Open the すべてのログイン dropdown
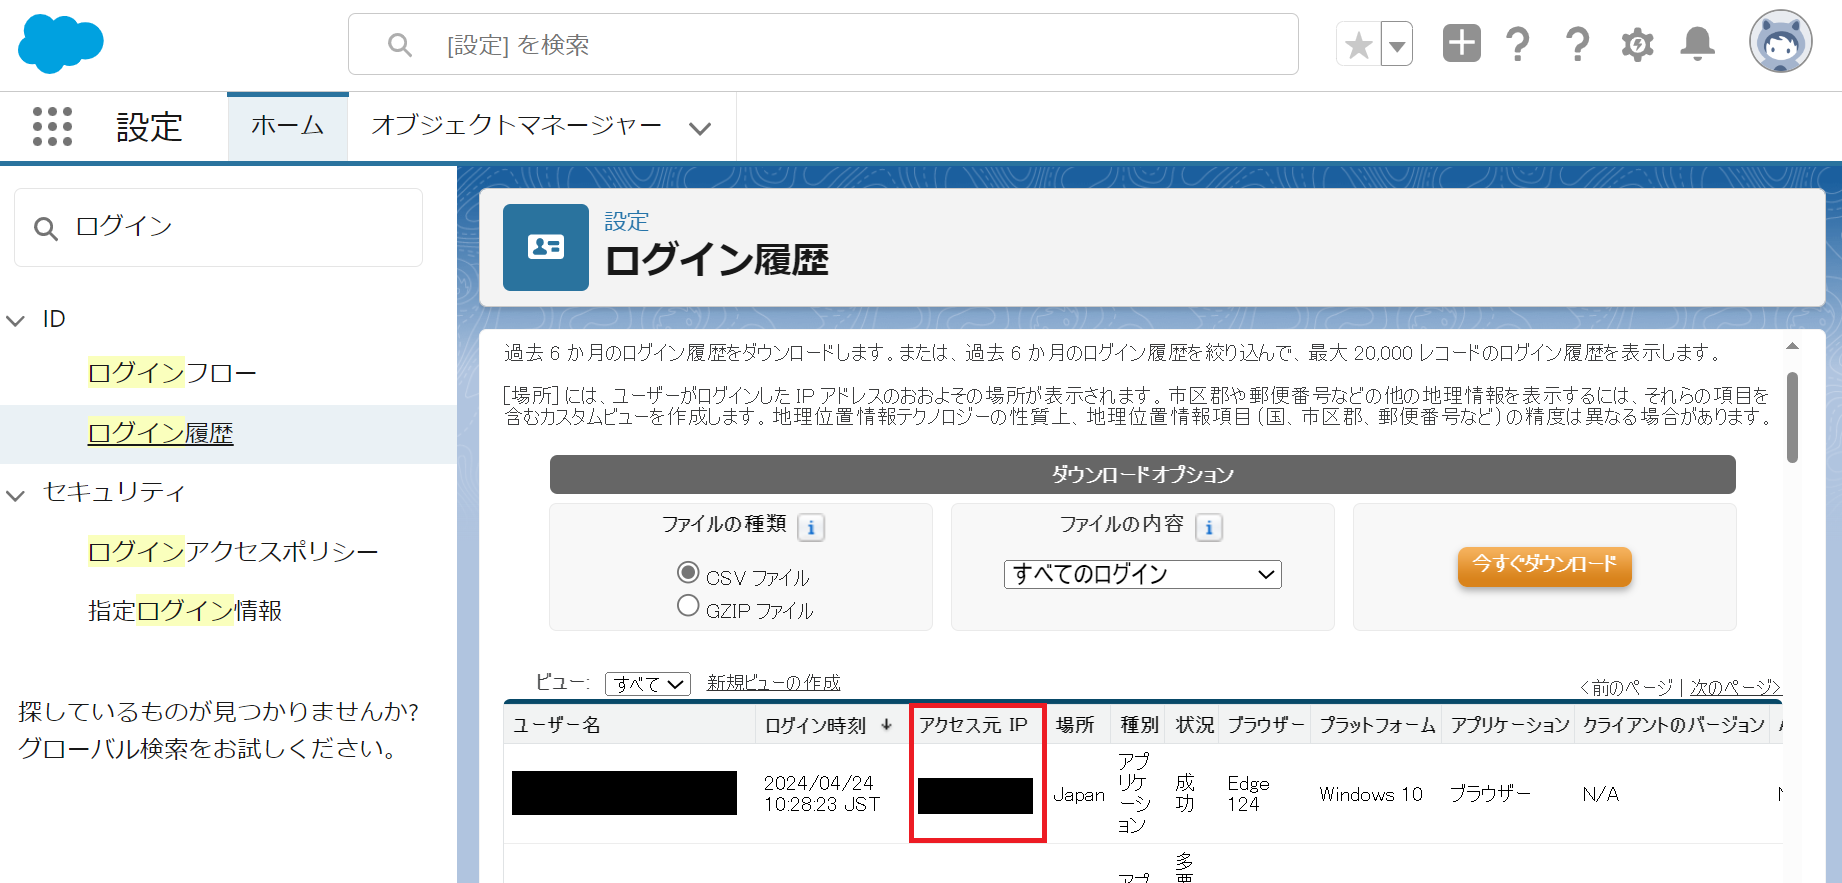This screenshot has width=1842, height=883. 1142,574
